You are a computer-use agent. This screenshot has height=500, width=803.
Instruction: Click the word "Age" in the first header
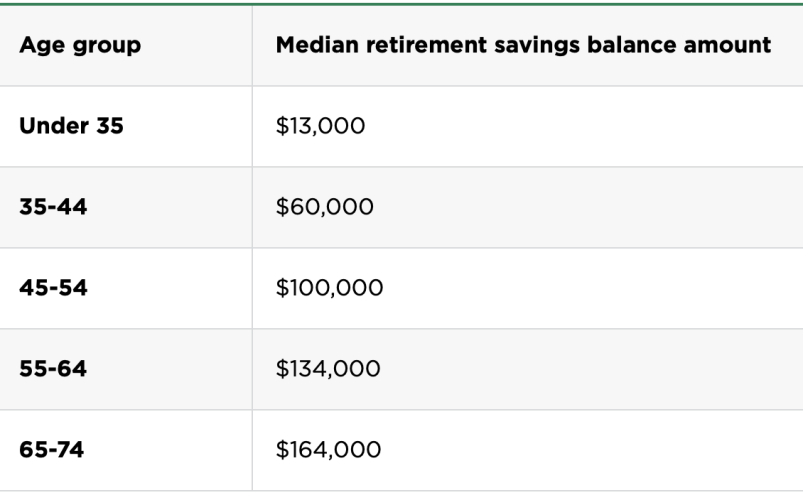coord(39,46)
